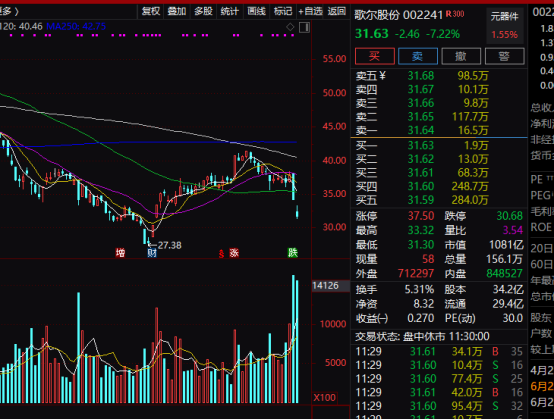
Task: Click the R300 tag next to the stock code
Action: click(x=455, y=14)
